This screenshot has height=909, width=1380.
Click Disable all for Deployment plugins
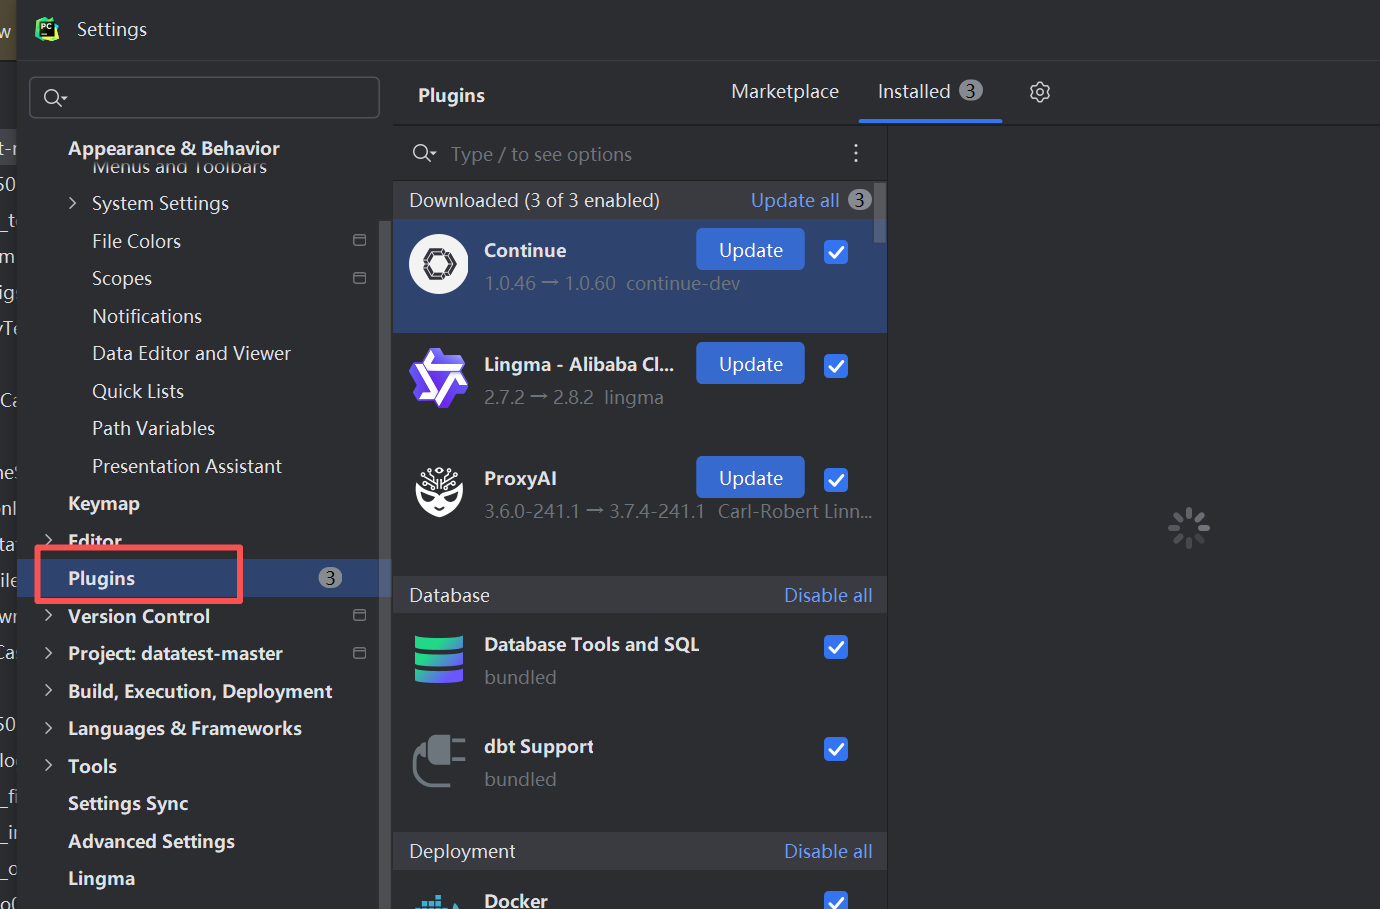828,851
